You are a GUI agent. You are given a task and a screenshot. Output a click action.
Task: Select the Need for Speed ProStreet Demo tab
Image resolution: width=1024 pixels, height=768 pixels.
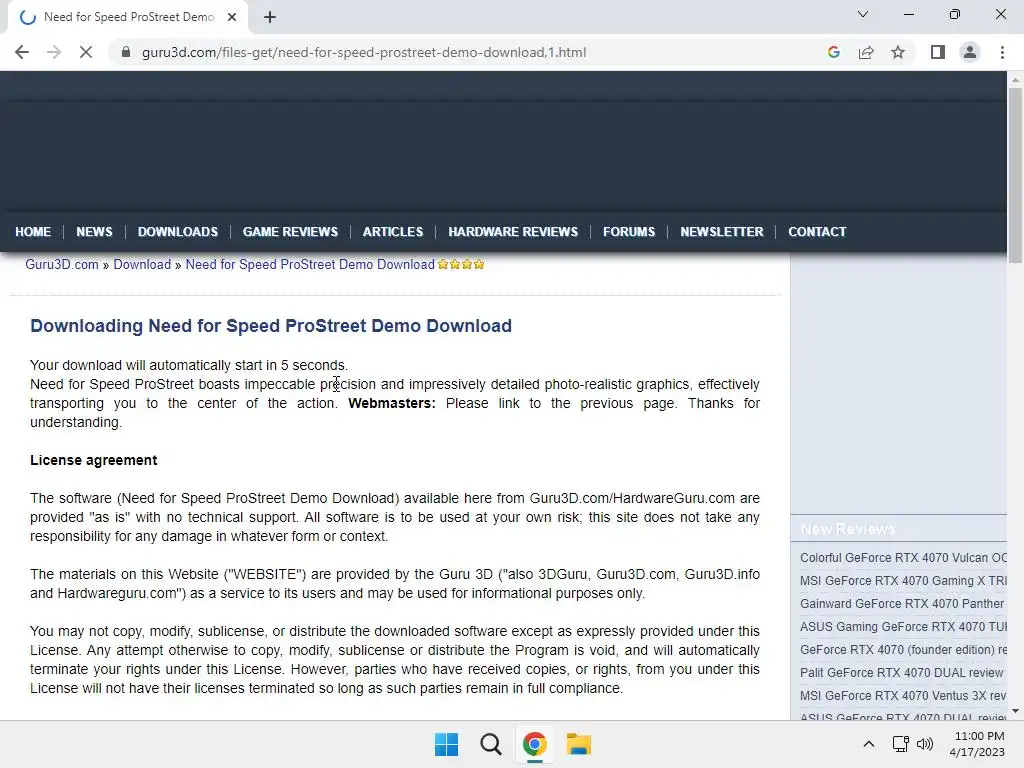(128, 18)
